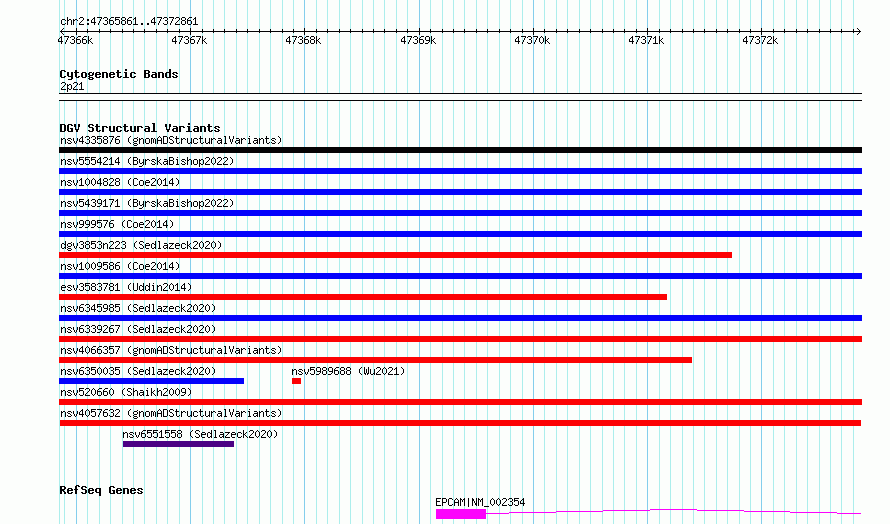The width and height of the screenshot is (890, 524).
Task: Click the 47369k ruler position
Action: 418,40
